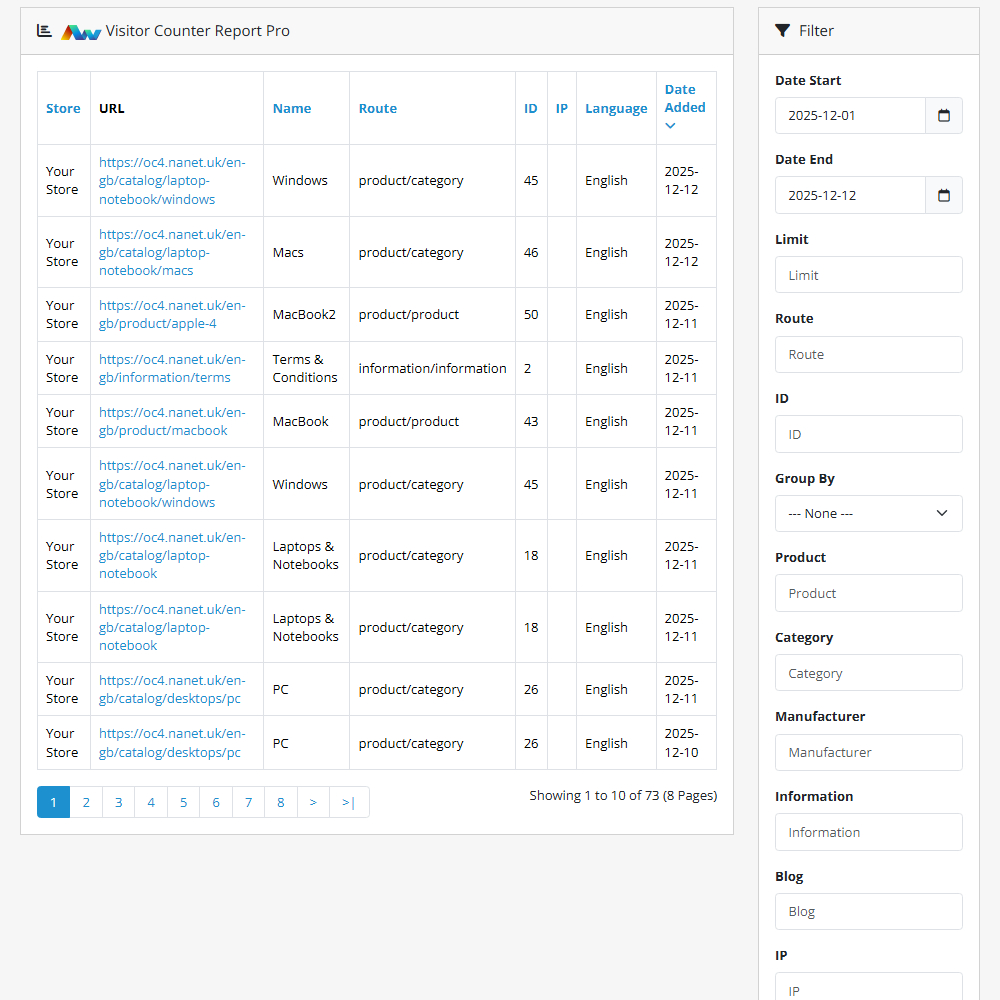
Task: Click the Route filter input field
Action: click(x=868, y=354)
